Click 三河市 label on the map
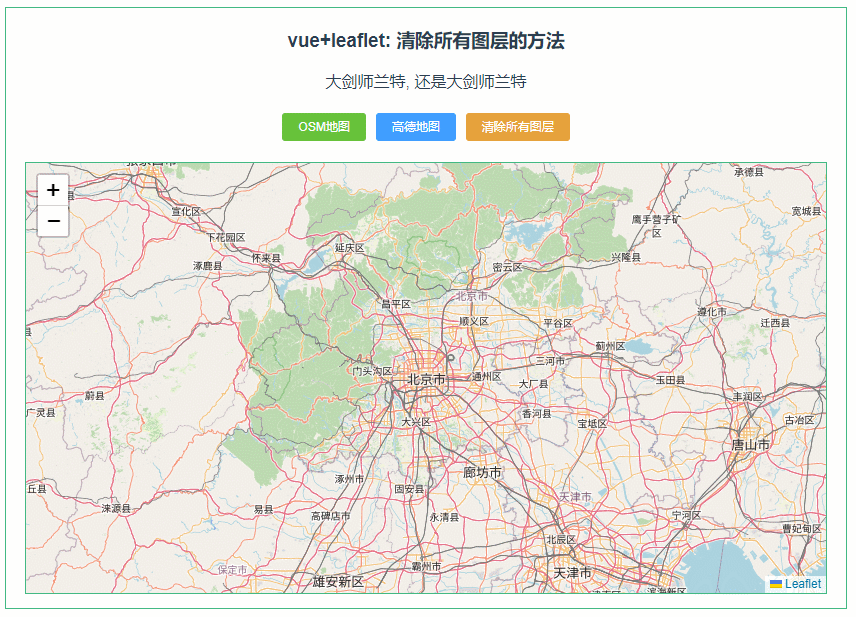856x617 pixels. (x=550, y=361)
